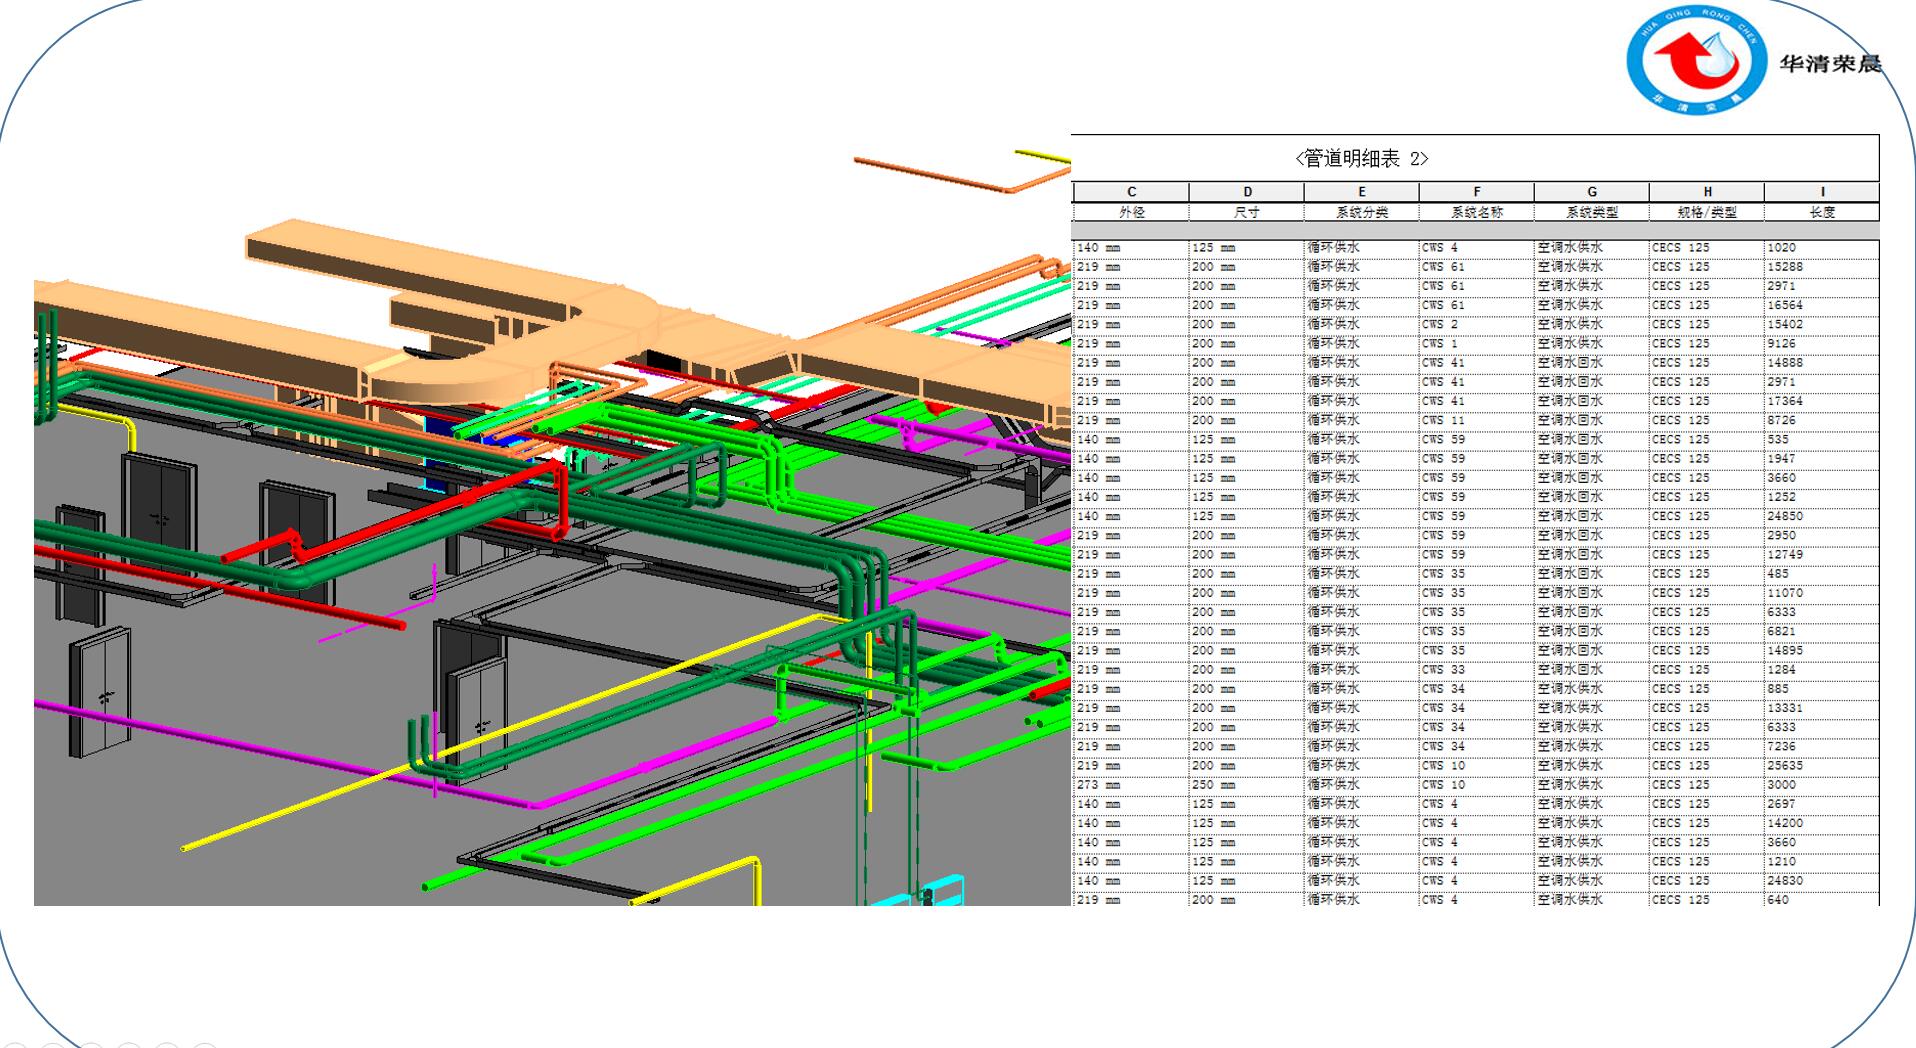Select column header letter D
The height and width of the screenshot is (1048, 1916).
click(1247, 192)
